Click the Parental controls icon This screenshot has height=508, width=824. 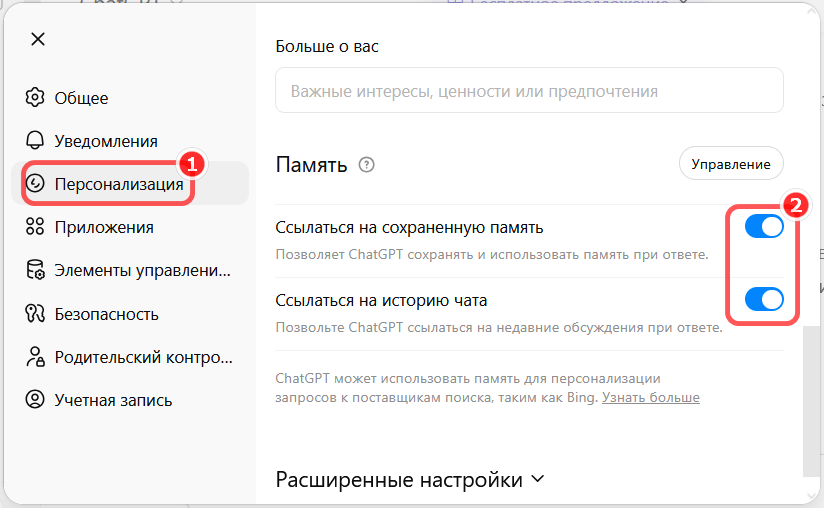coord(36,357)
